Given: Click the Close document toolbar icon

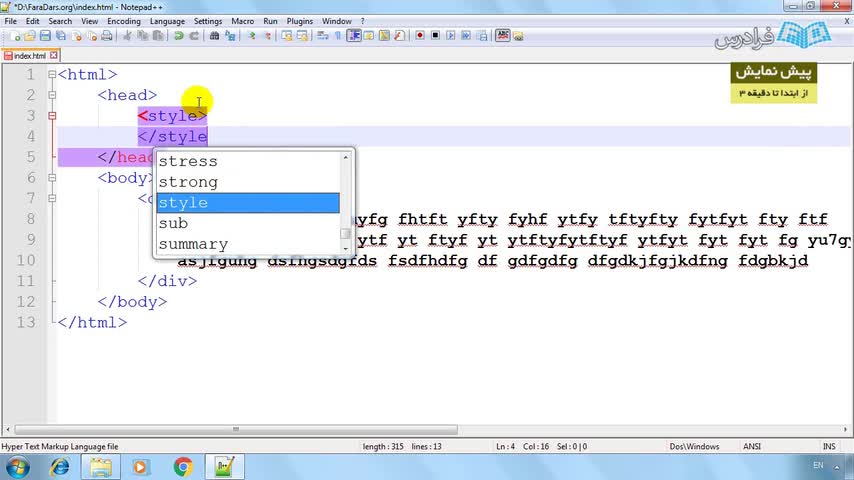Looking at the screenshot, I should point(76,36).
